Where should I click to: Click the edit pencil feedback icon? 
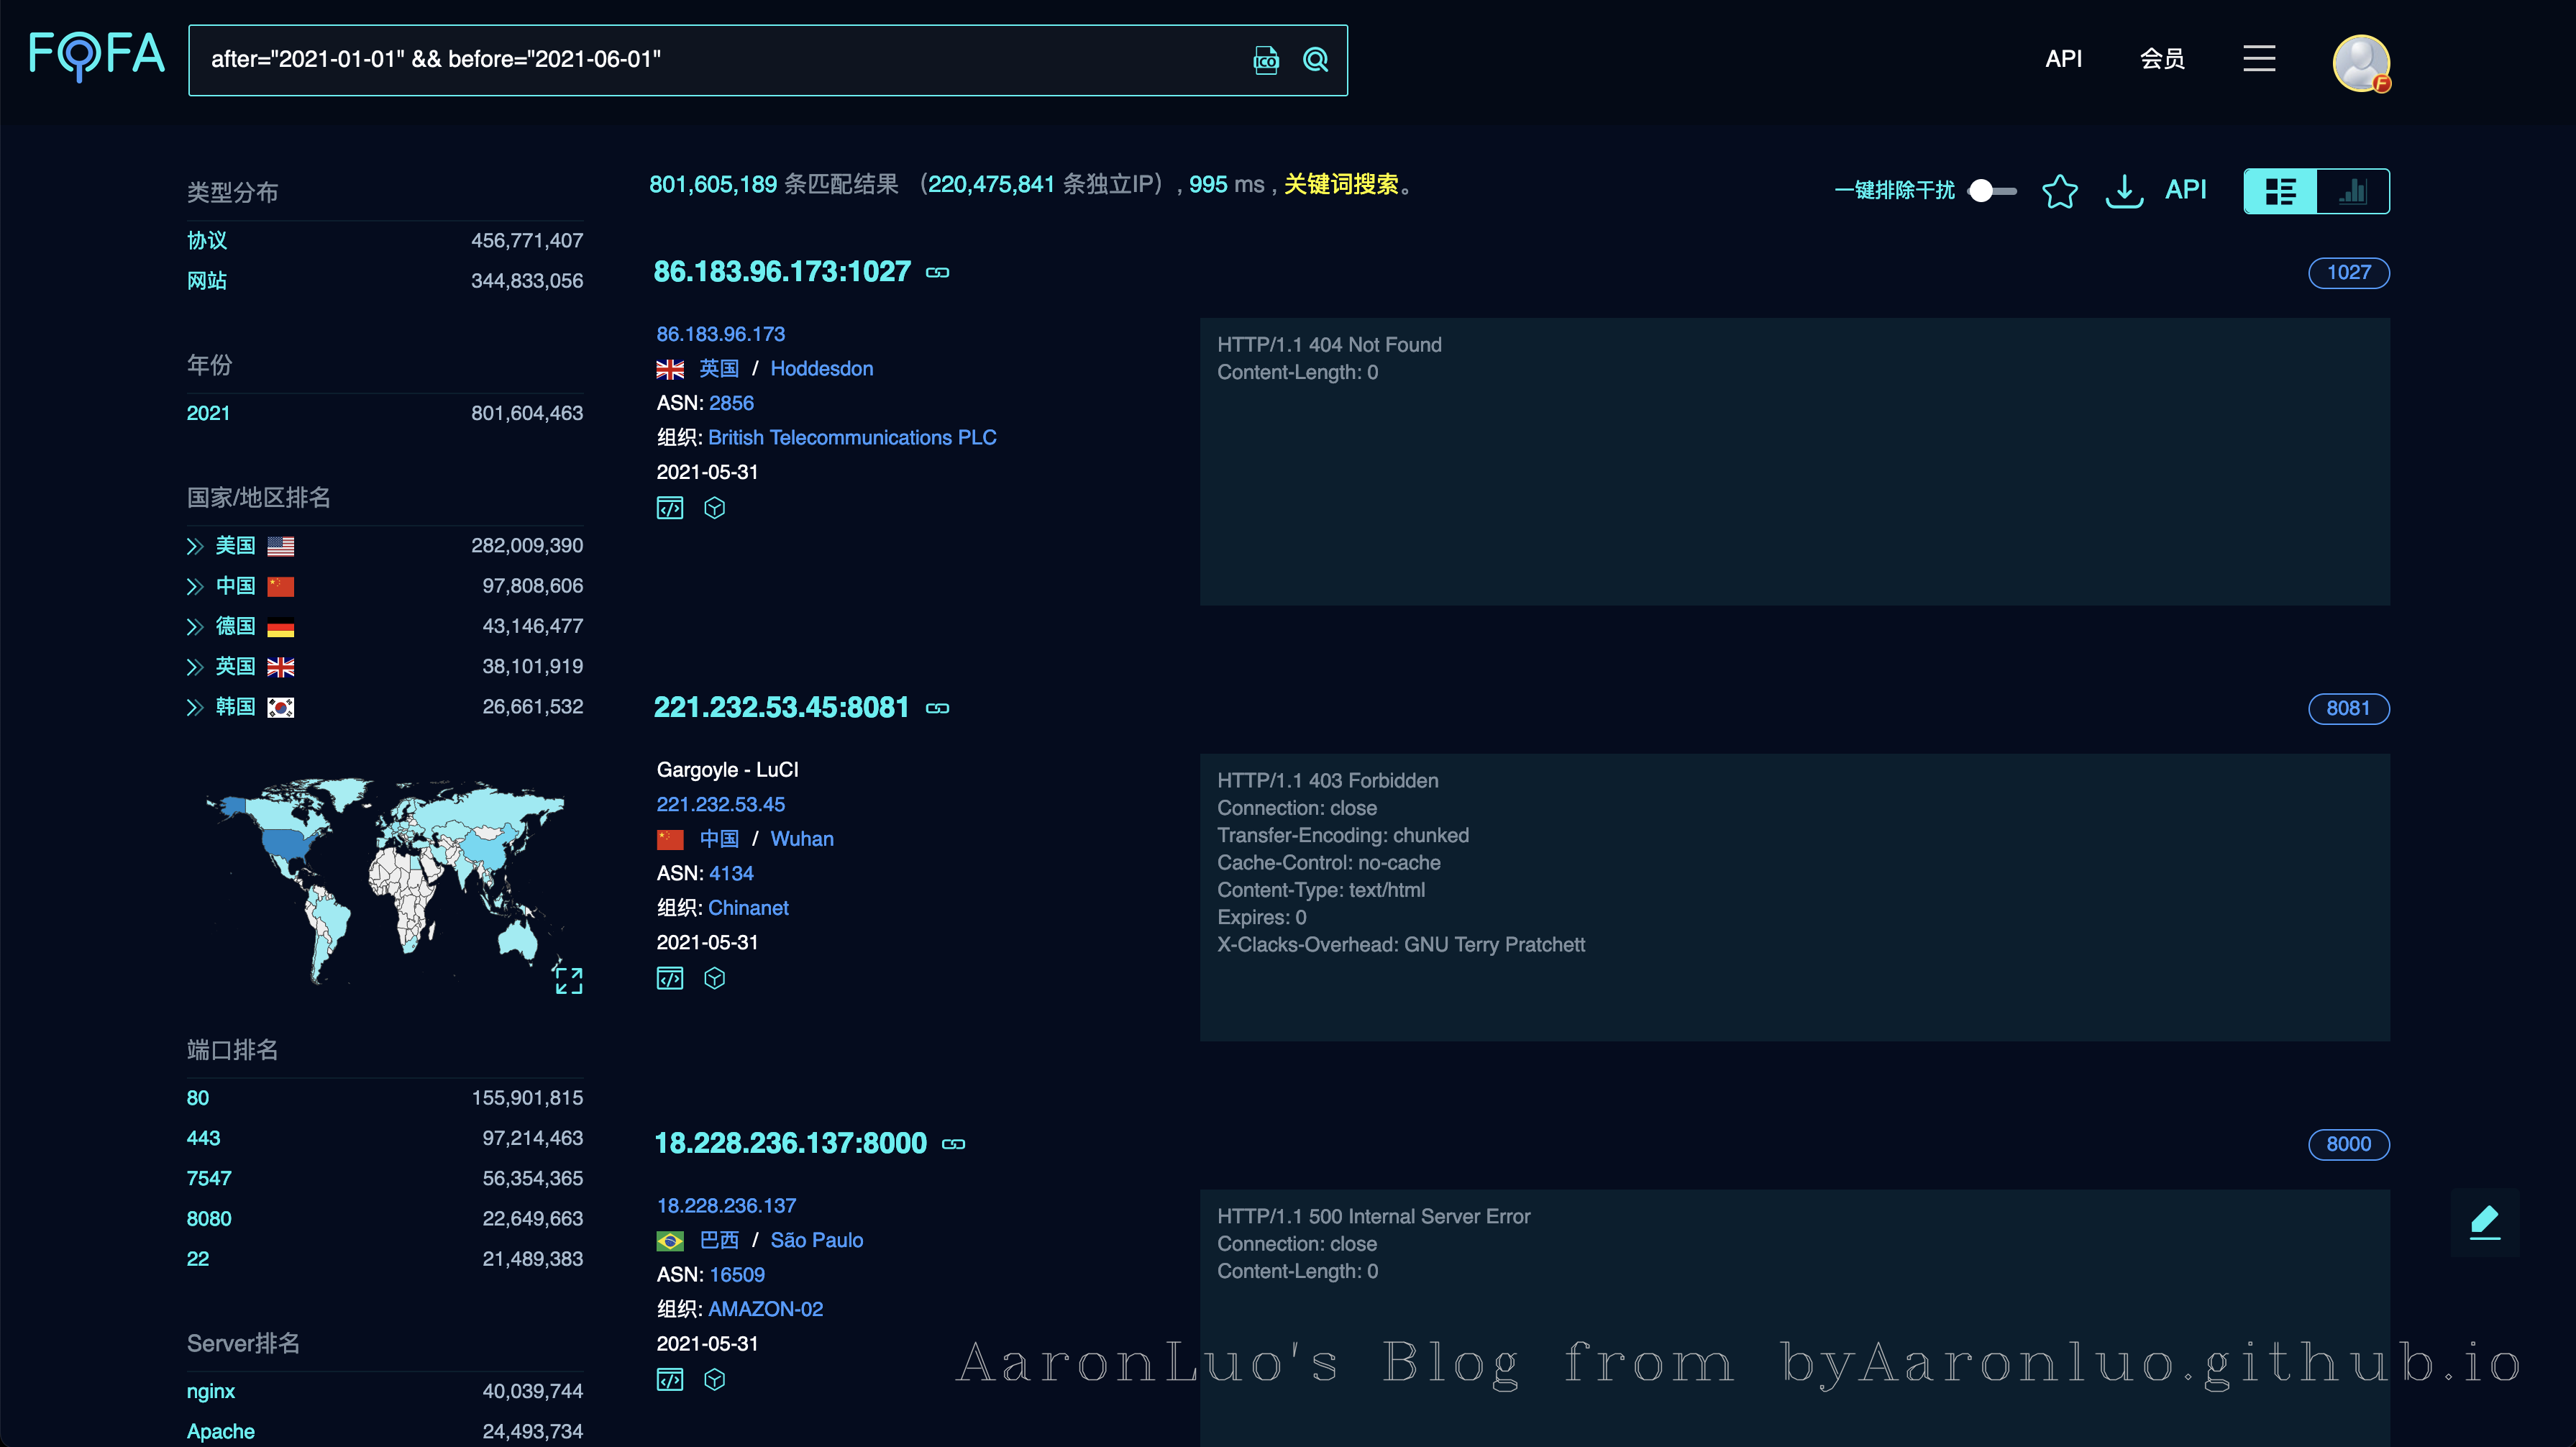(2484, 1221)
